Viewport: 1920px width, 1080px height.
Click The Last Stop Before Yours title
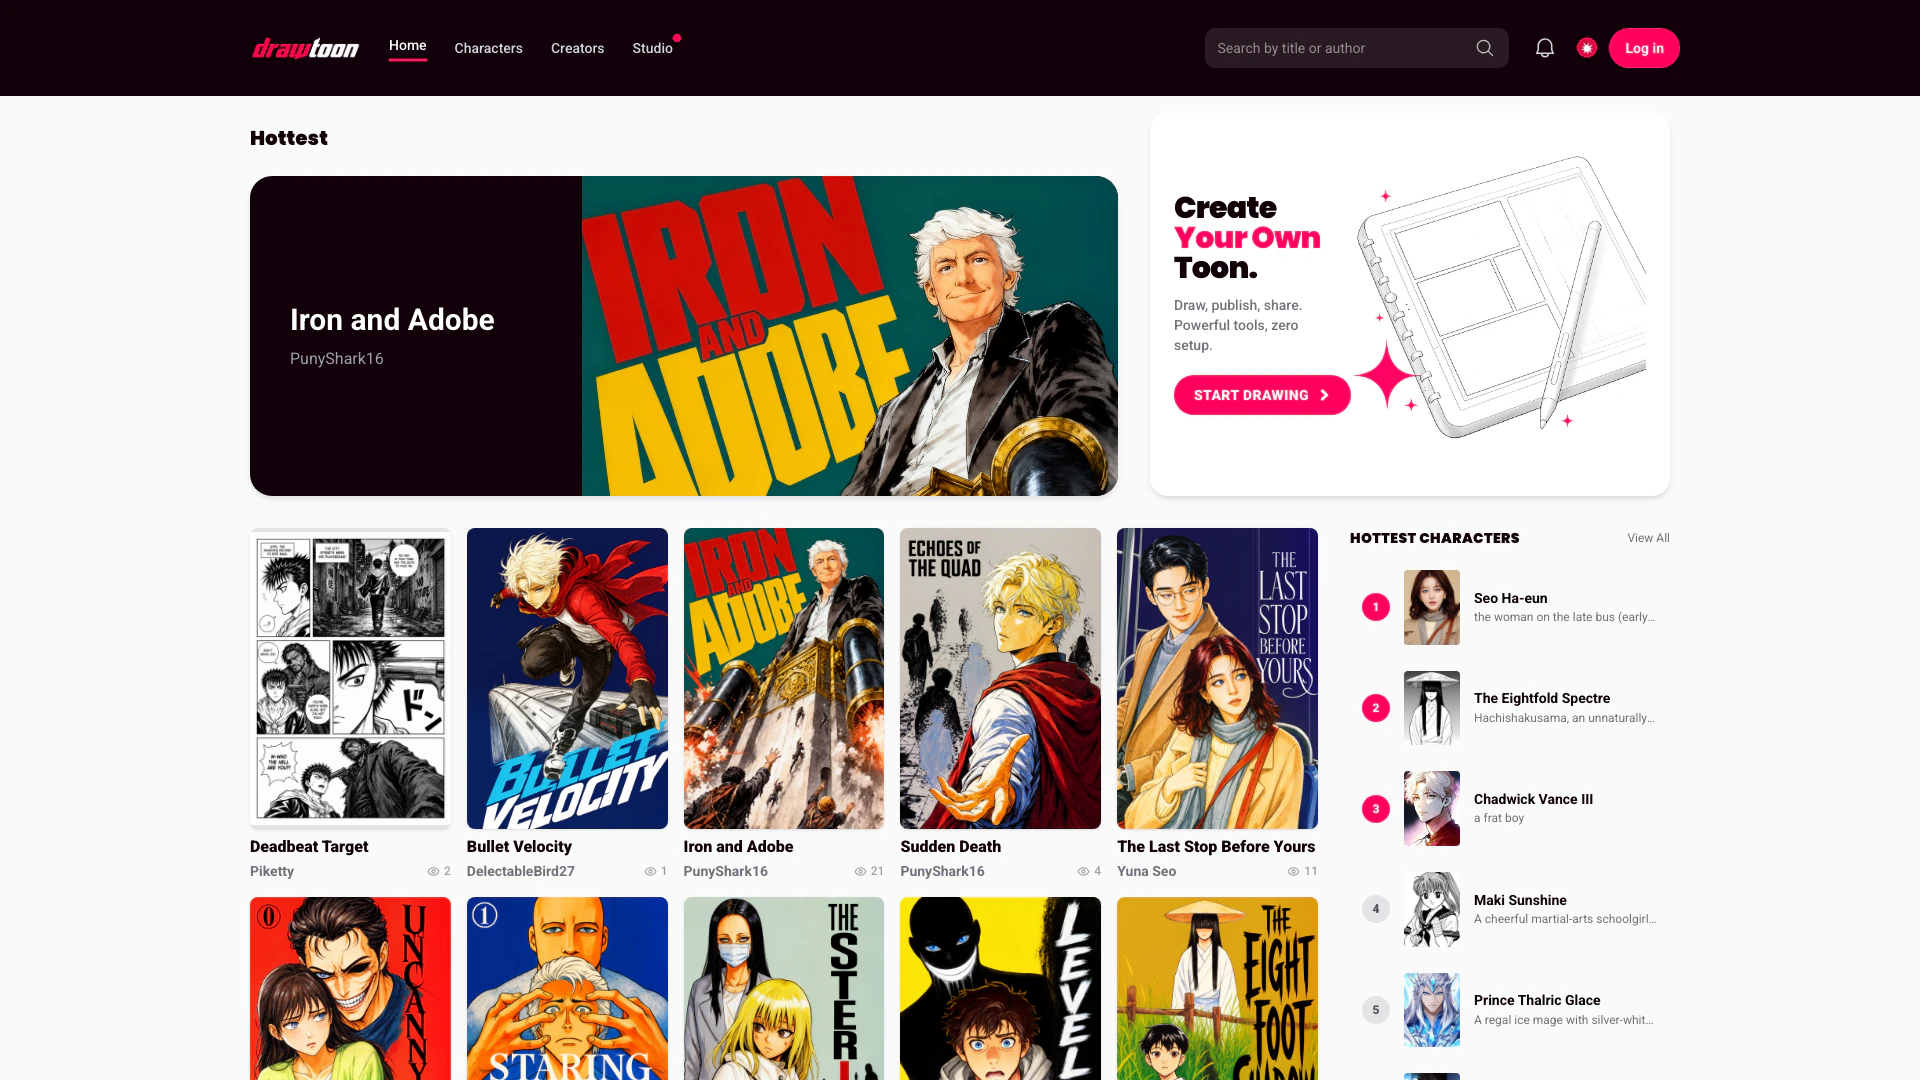(x=1216, y=847)
